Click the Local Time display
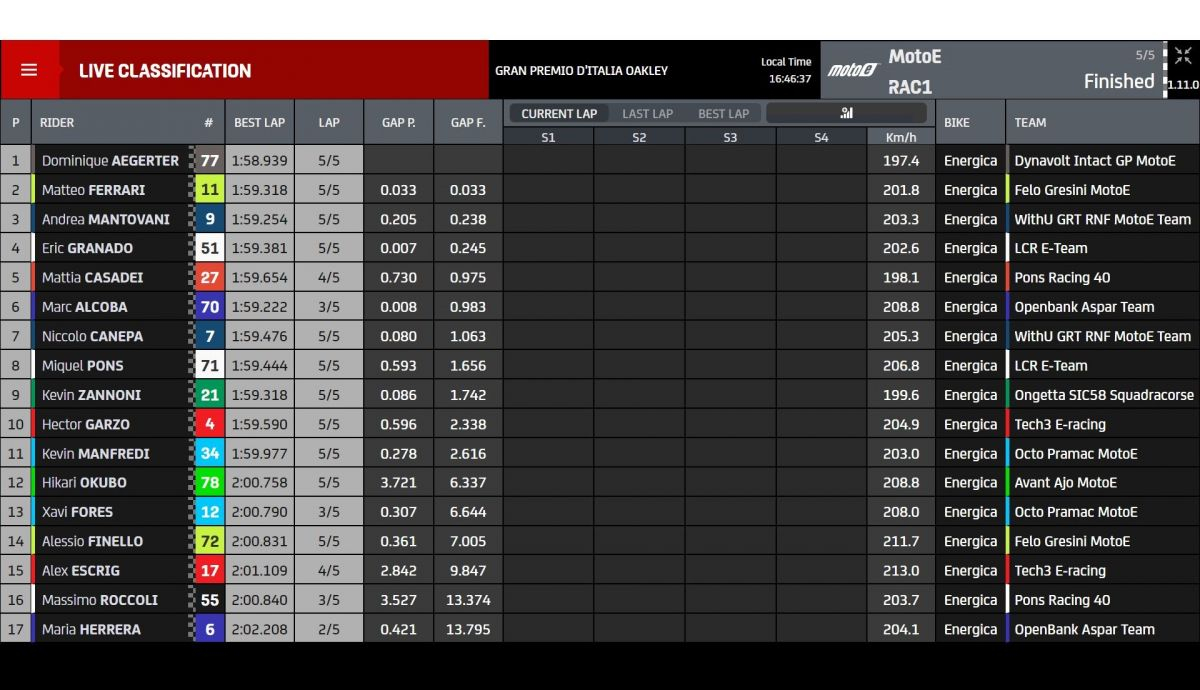The image size is (1200, 690). click(x=786, y=70)
